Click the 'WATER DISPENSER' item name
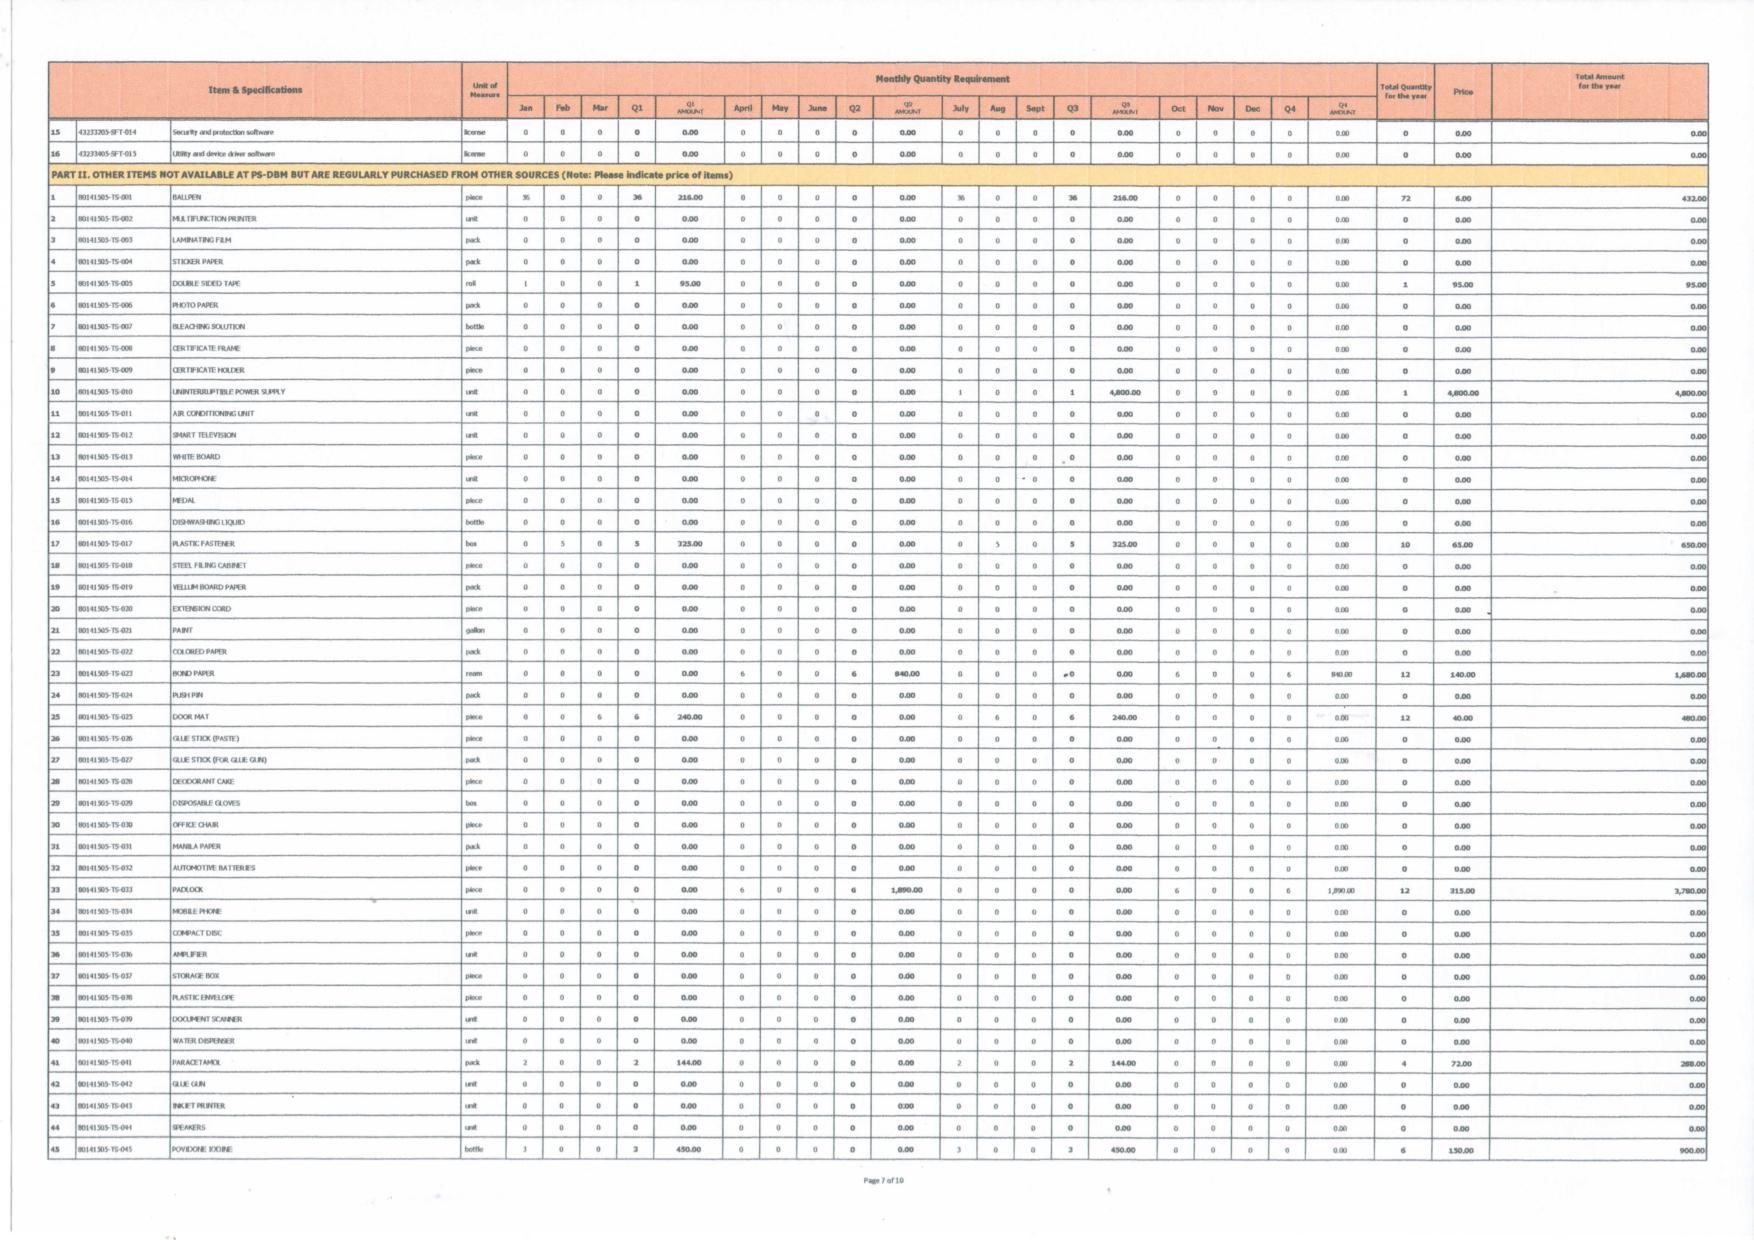 tap(204, 1041)
